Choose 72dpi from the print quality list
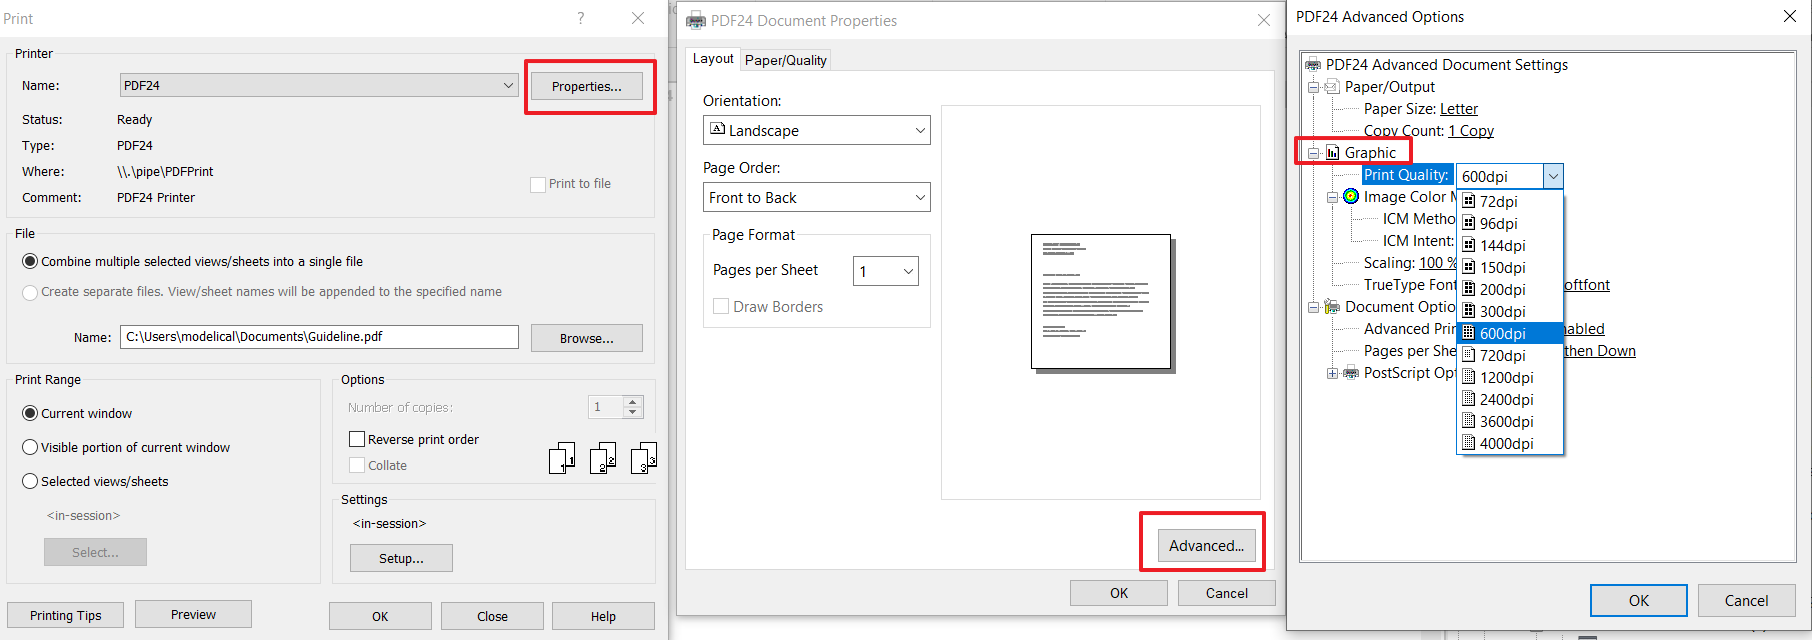This screenshot has width=1812, height=640. [1510, 201]
